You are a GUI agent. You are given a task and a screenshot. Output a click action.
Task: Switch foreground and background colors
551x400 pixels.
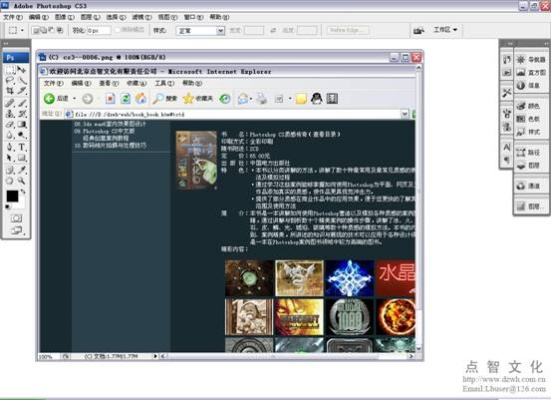23,192
